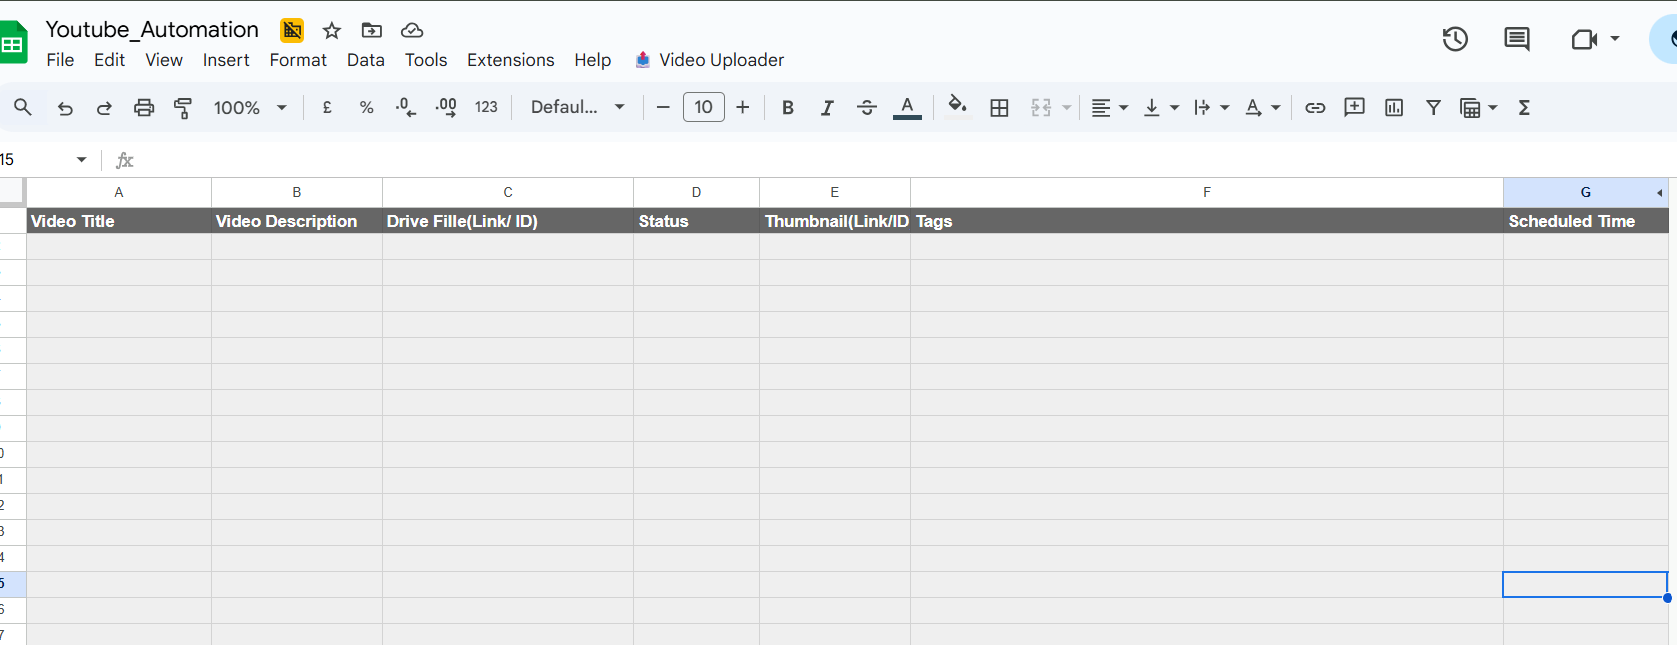Click the Functions sigma icon

1524,108
